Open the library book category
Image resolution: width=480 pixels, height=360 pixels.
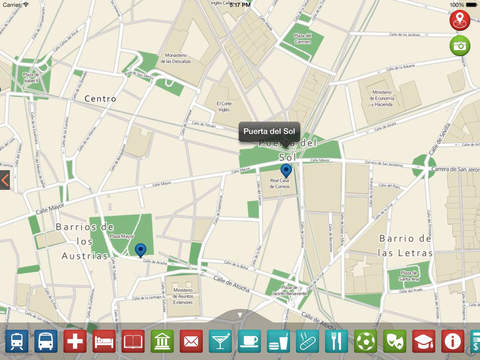tap(133, 341)
